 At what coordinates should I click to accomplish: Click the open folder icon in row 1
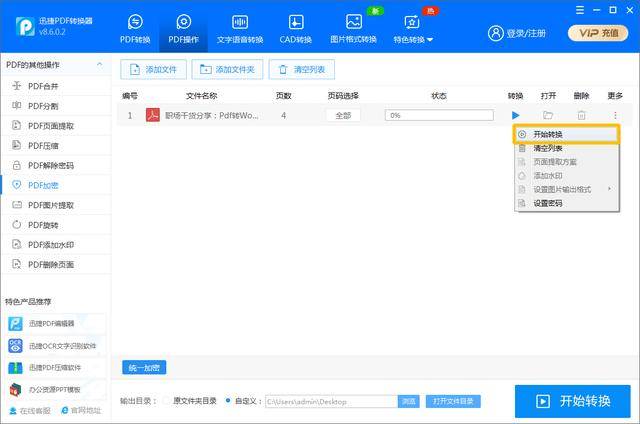[x=548, y=115]
